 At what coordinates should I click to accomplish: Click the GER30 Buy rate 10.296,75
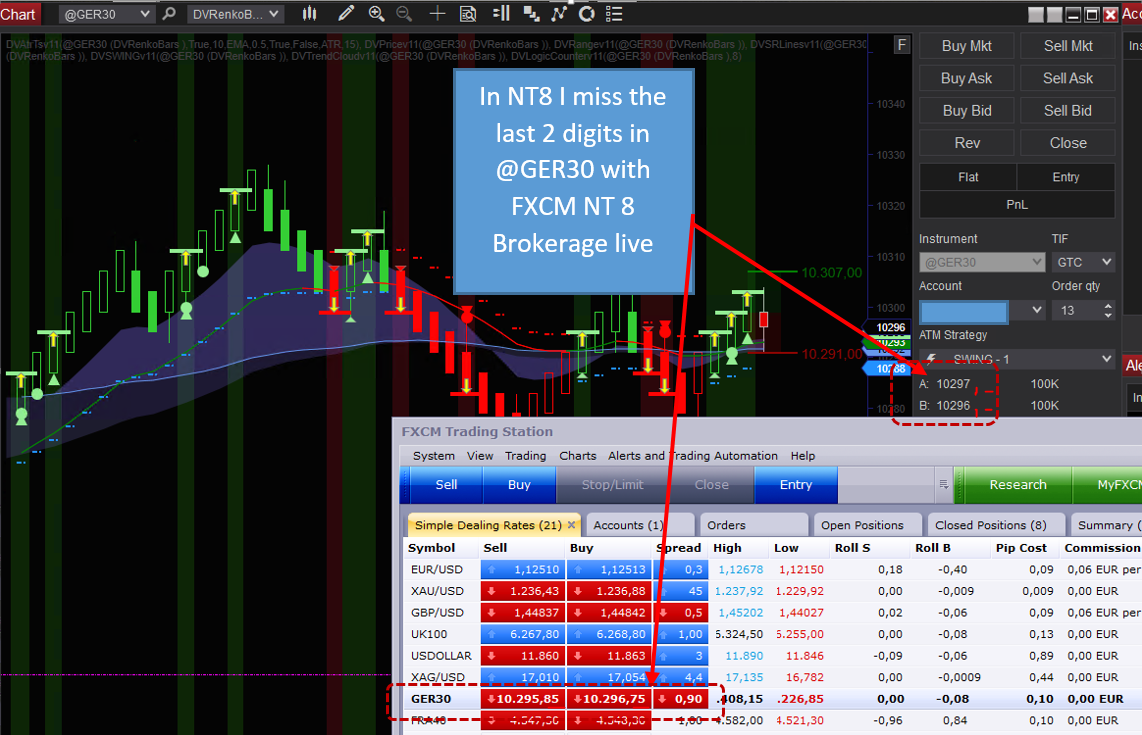tap(609, 699)
